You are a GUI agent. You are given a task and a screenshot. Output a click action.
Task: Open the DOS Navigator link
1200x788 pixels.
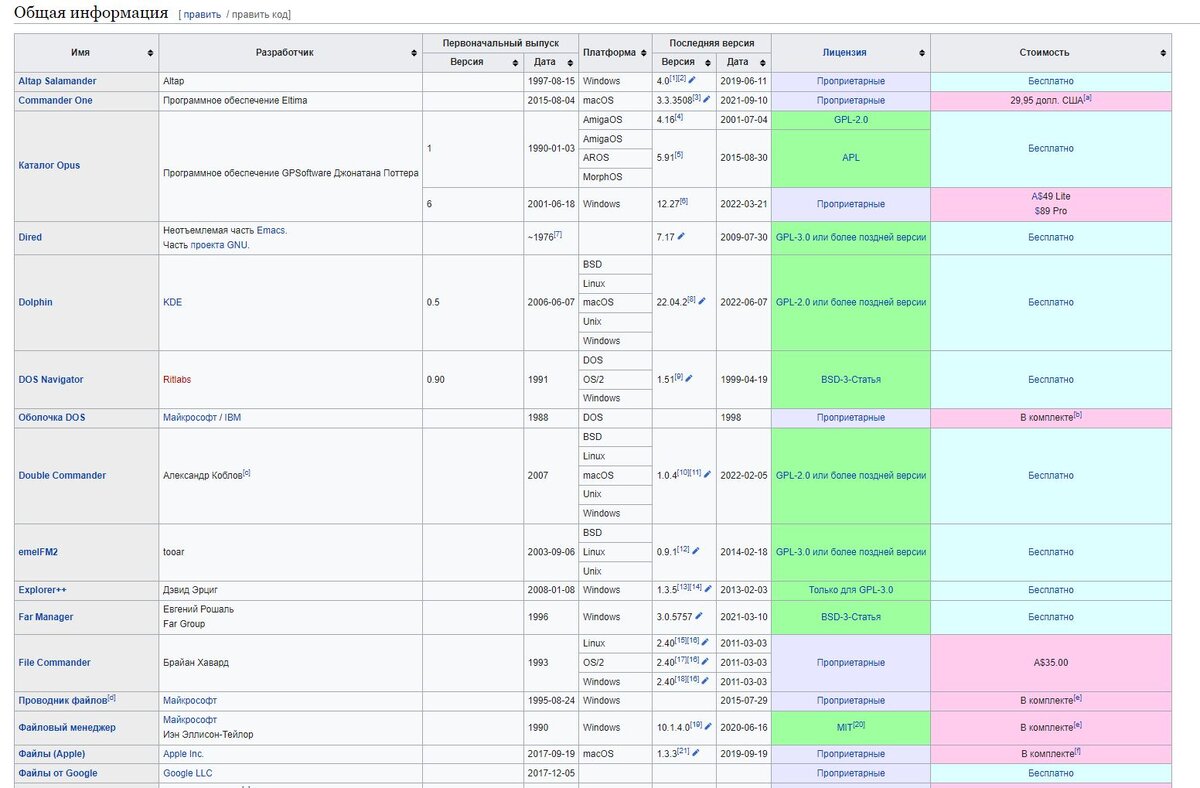[51, 379]
